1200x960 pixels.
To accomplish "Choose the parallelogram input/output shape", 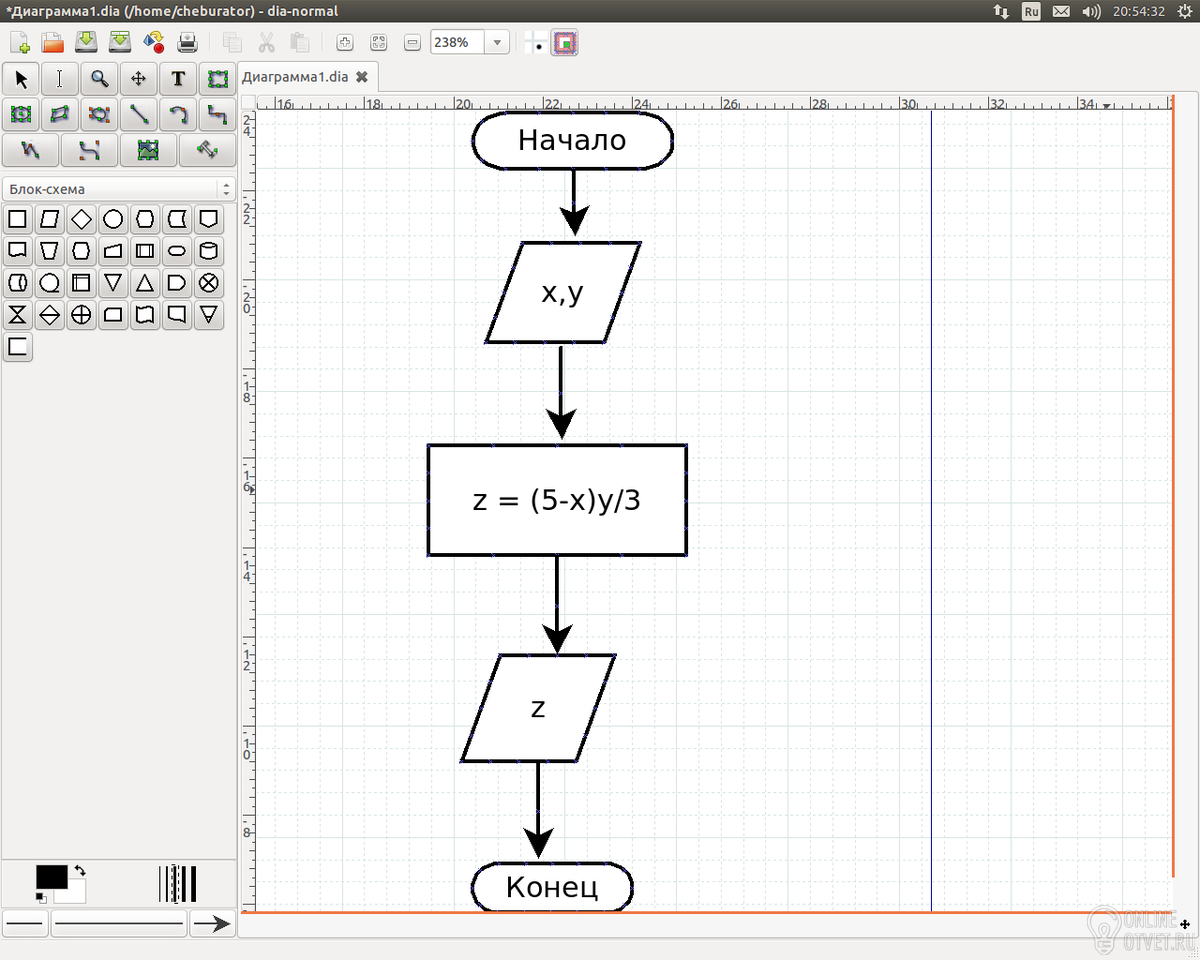I will pos(49,219).
